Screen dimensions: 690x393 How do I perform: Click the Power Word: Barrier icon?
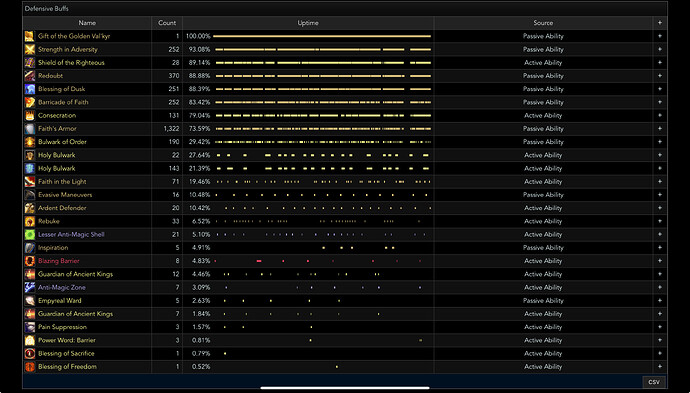[x=29, y=340]
